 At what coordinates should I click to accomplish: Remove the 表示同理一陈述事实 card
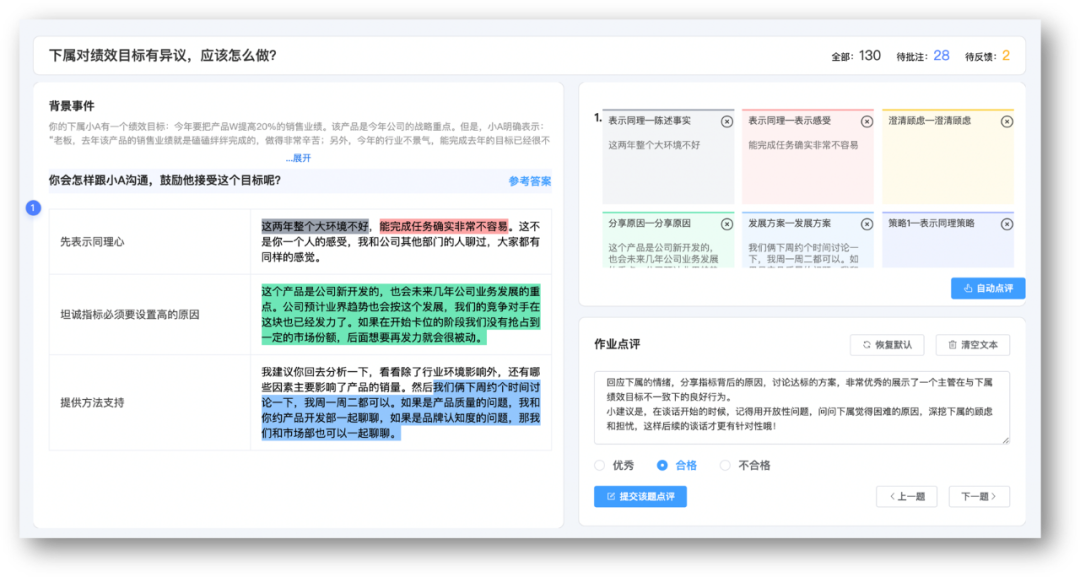[x=727, y=122]
